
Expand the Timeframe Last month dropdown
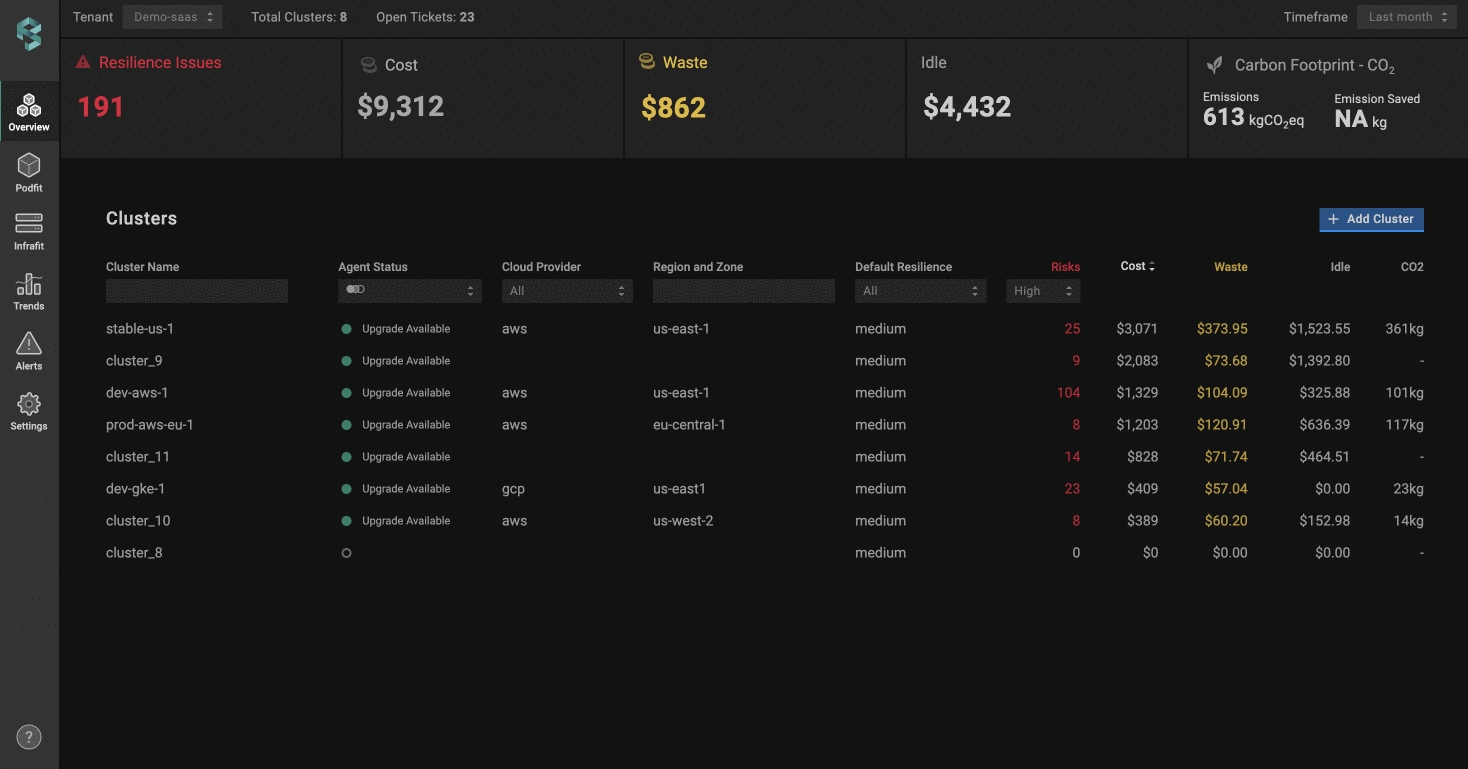(x=1406, y=17)
